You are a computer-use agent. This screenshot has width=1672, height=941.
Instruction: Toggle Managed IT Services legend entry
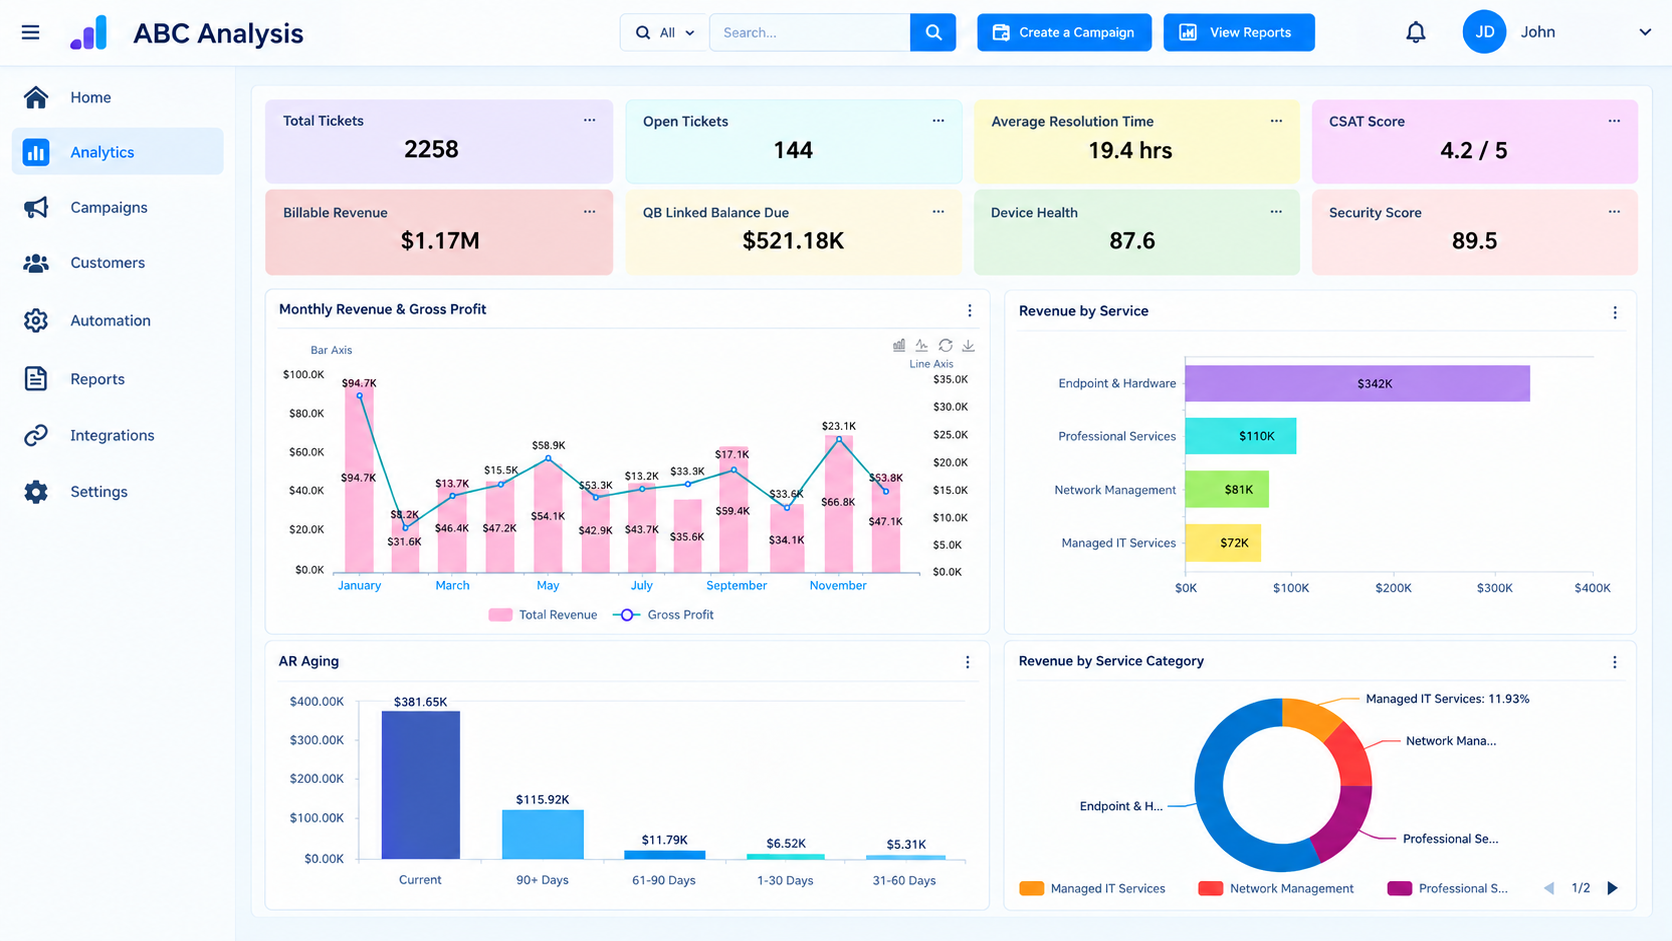[x=1093, y=888]
